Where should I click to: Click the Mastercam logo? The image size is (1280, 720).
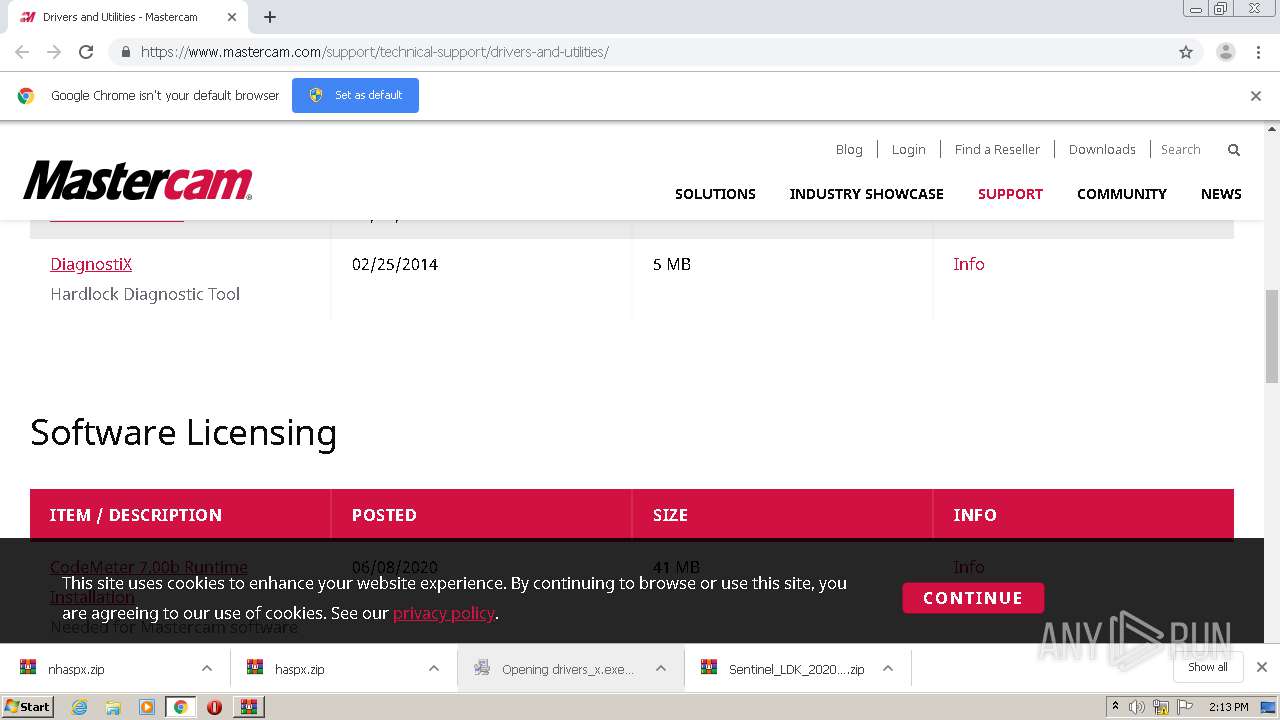tap(138, 181)
